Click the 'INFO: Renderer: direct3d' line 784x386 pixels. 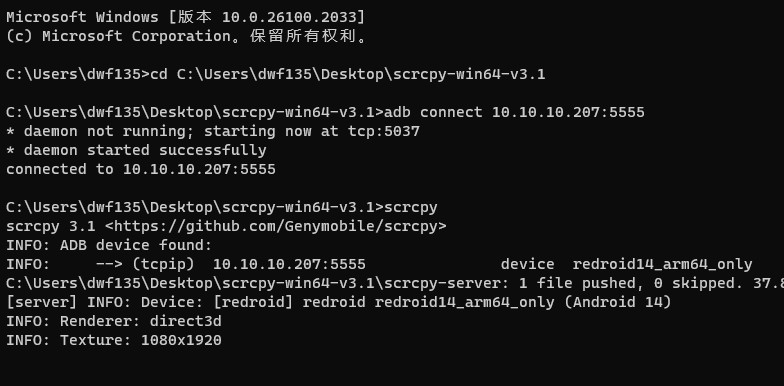pyautogui.click(x=114, y=322)
